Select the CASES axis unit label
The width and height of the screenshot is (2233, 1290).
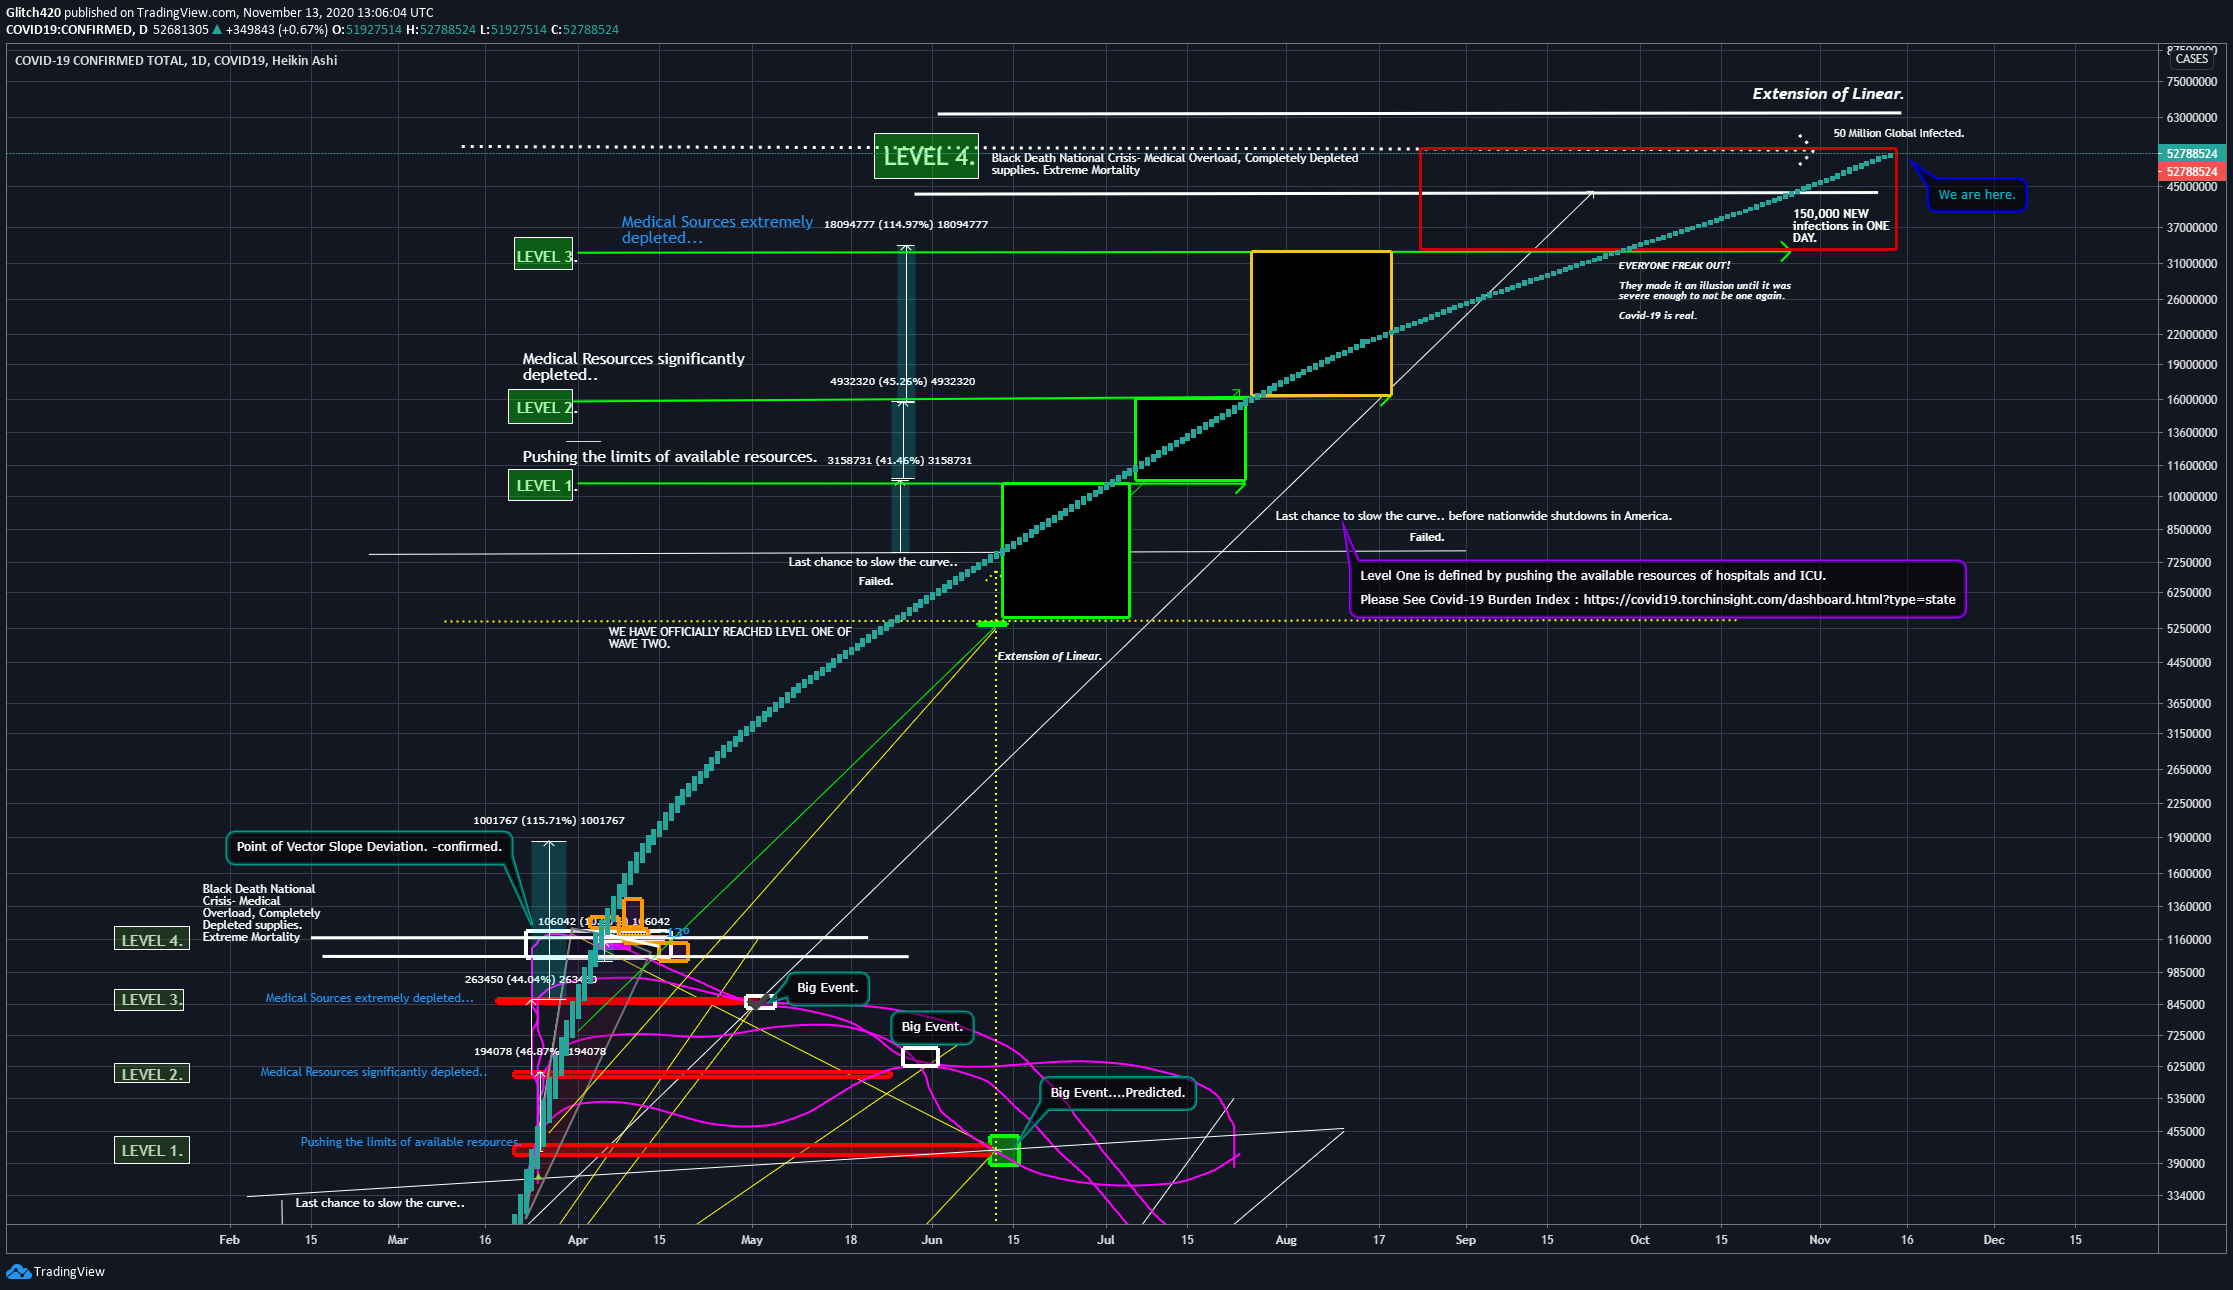2191,59
